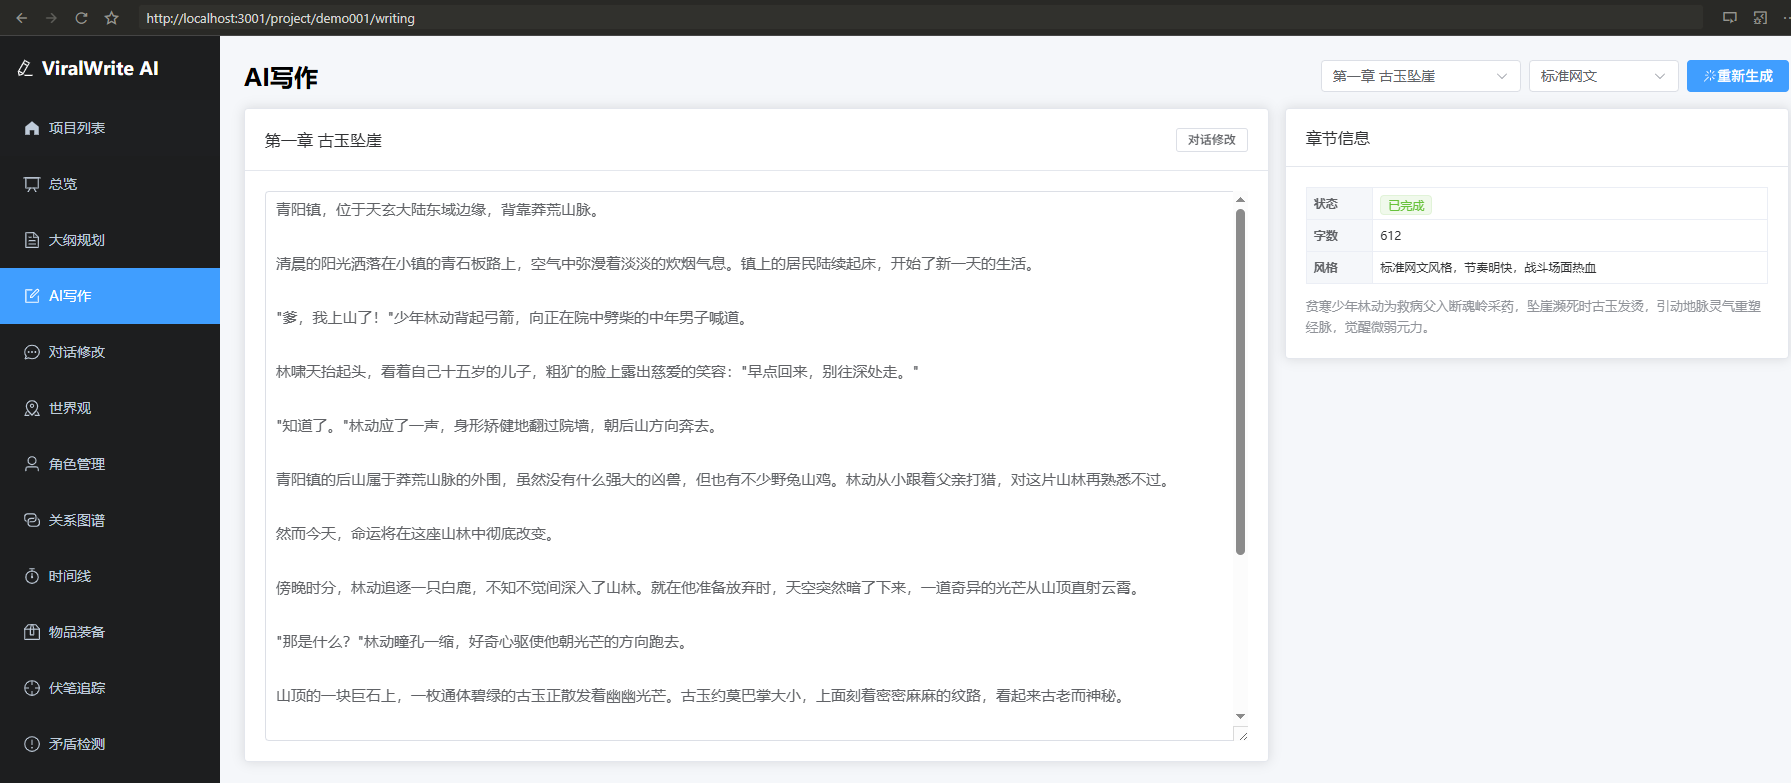
Task: Click the ViralWrite AI pen logo icon
Action: click(x=25, y=68)
